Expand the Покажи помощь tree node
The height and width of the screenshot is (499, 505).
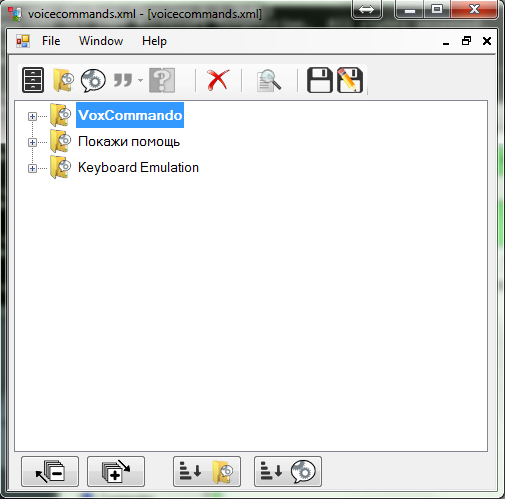tap(32, 142)
